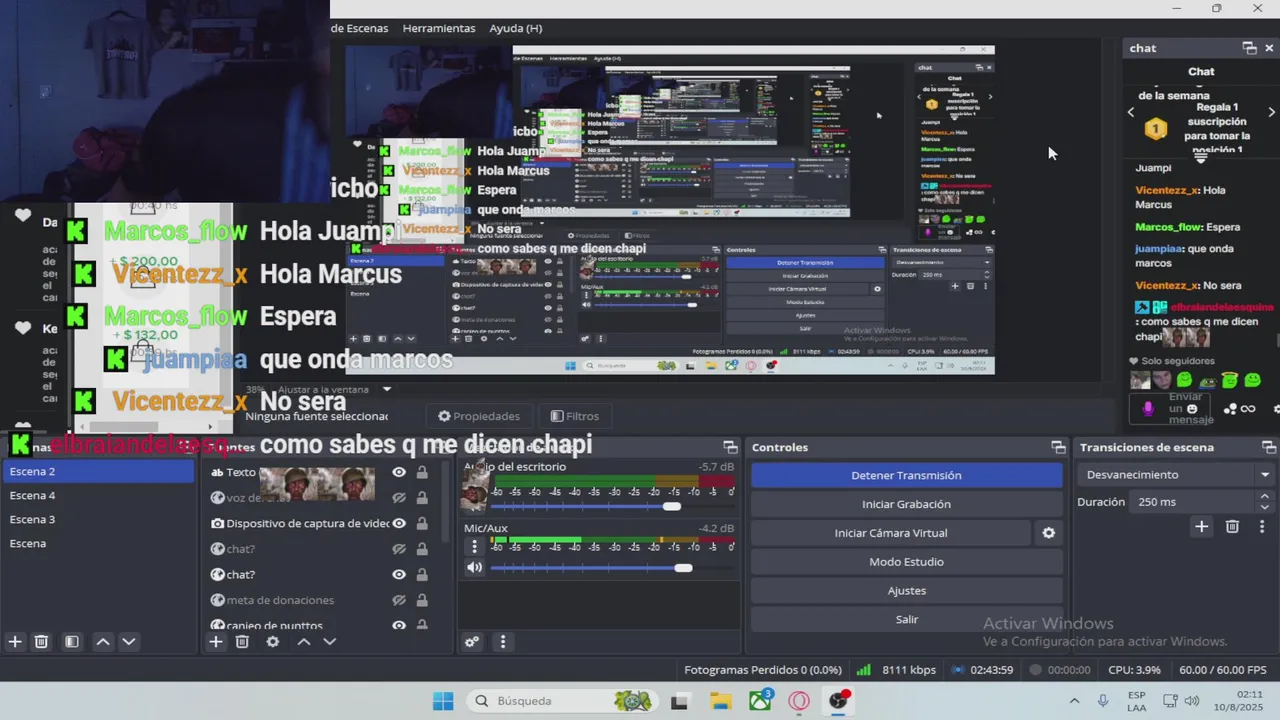Select the scene named Escena
1280x720 pixels.
point(98,544)
